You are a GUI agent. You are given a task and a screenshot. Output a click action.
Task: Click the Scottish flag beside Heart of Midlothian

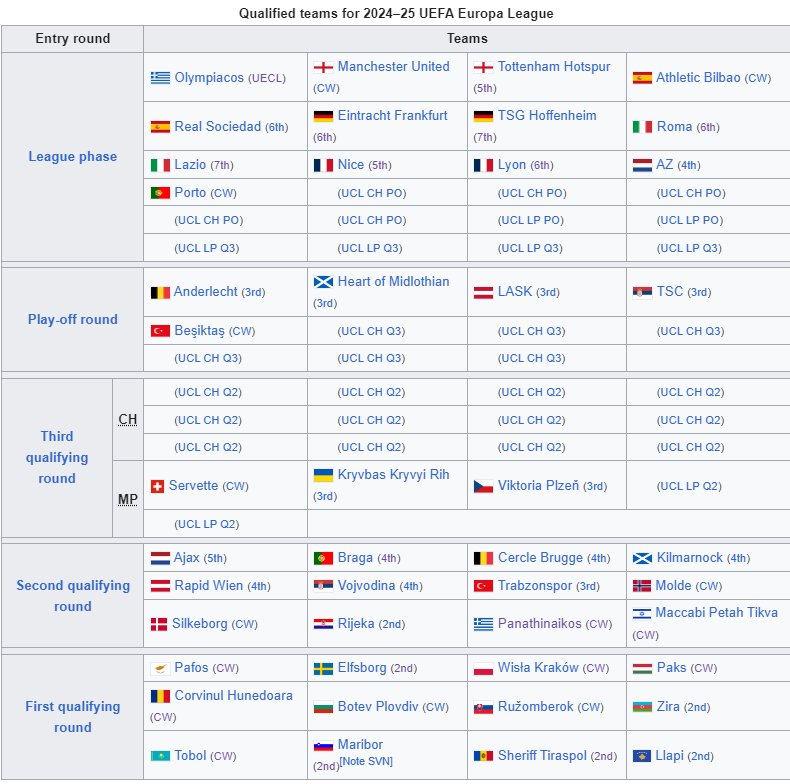click(323, 282)
